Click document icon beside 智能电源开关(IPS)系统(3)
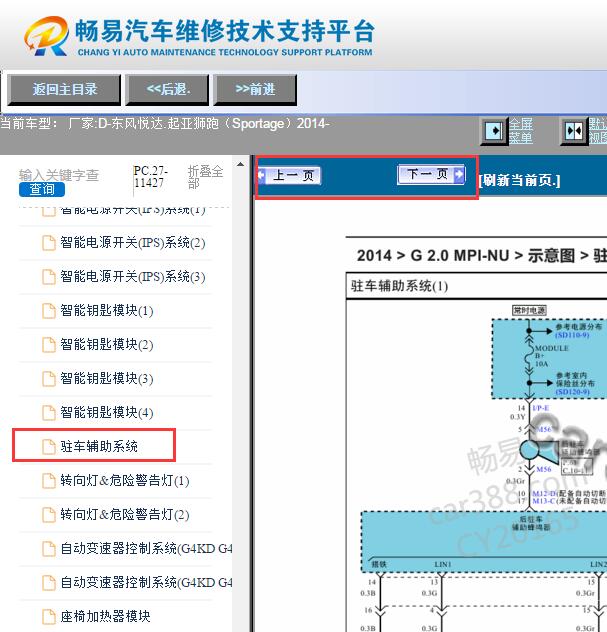The width and height of the screenshot is (607, 632). (49, 277)
